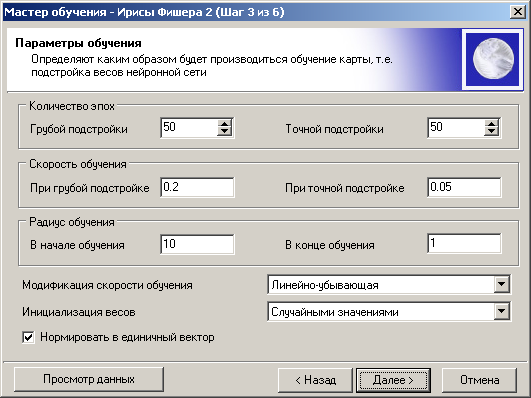The width and height of the screenshot is (531, 398).
Task: Decrease 'Грубой подстройки' epochs with down arrow
Action: (x=225, y=132)
